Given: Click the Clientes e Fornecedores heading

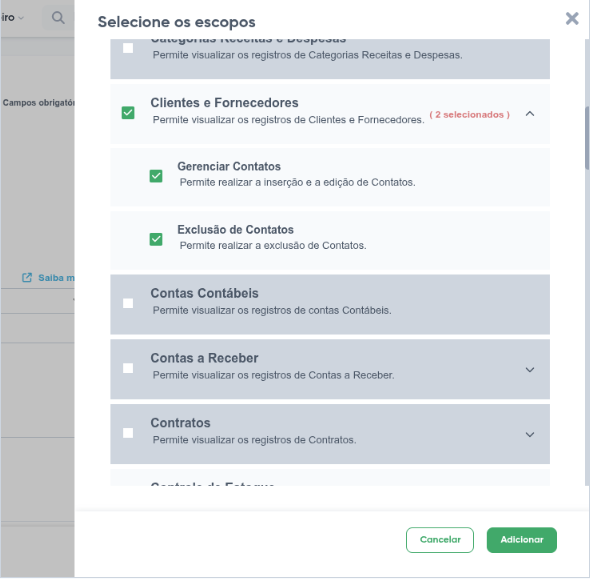Looking at the screenshot, I should click(x=224, y=102).
